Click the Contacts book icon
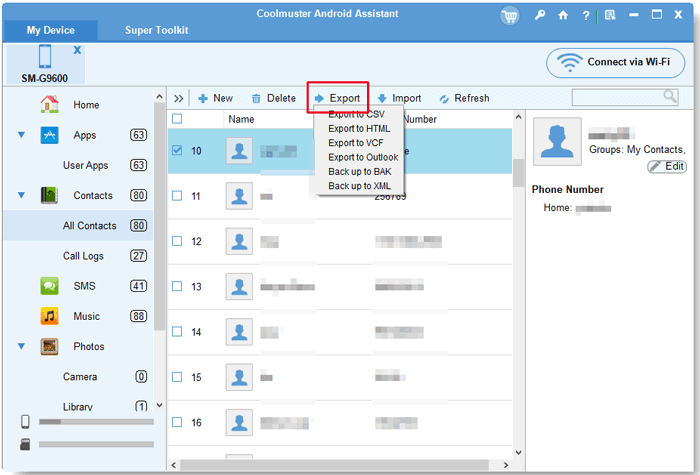Viewport: 700px width, 475px height. click(49, 196)
